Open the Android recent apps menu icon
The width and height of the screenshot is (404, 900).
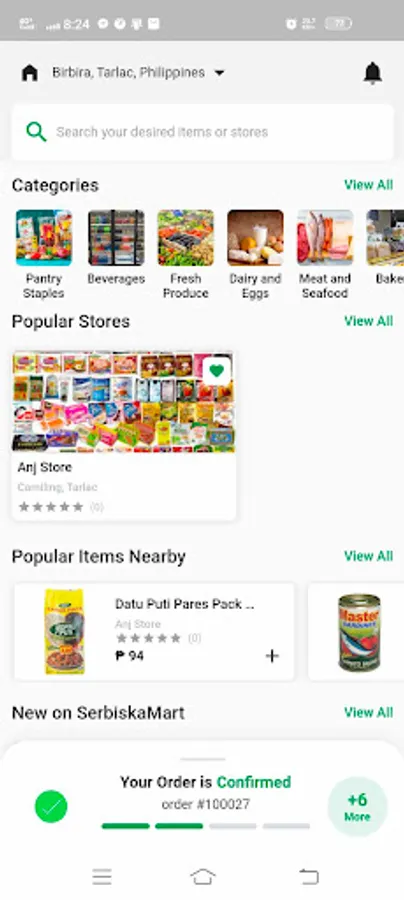102,876
